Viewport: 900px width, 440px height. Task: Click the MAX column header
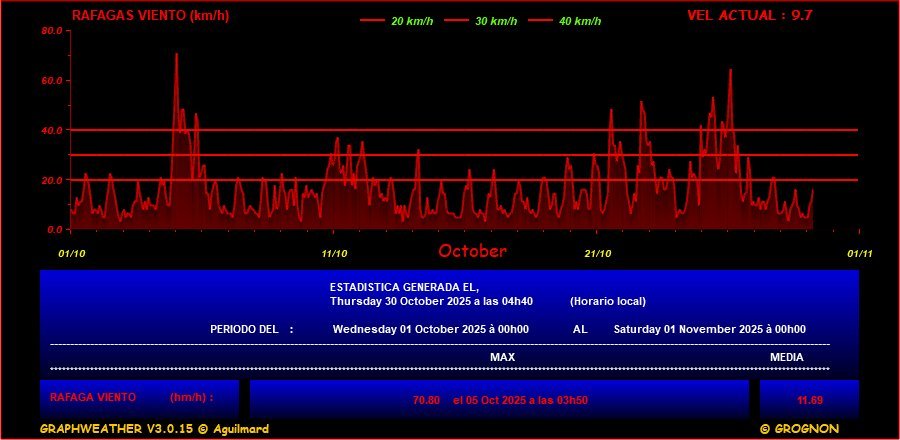point(502,357)
